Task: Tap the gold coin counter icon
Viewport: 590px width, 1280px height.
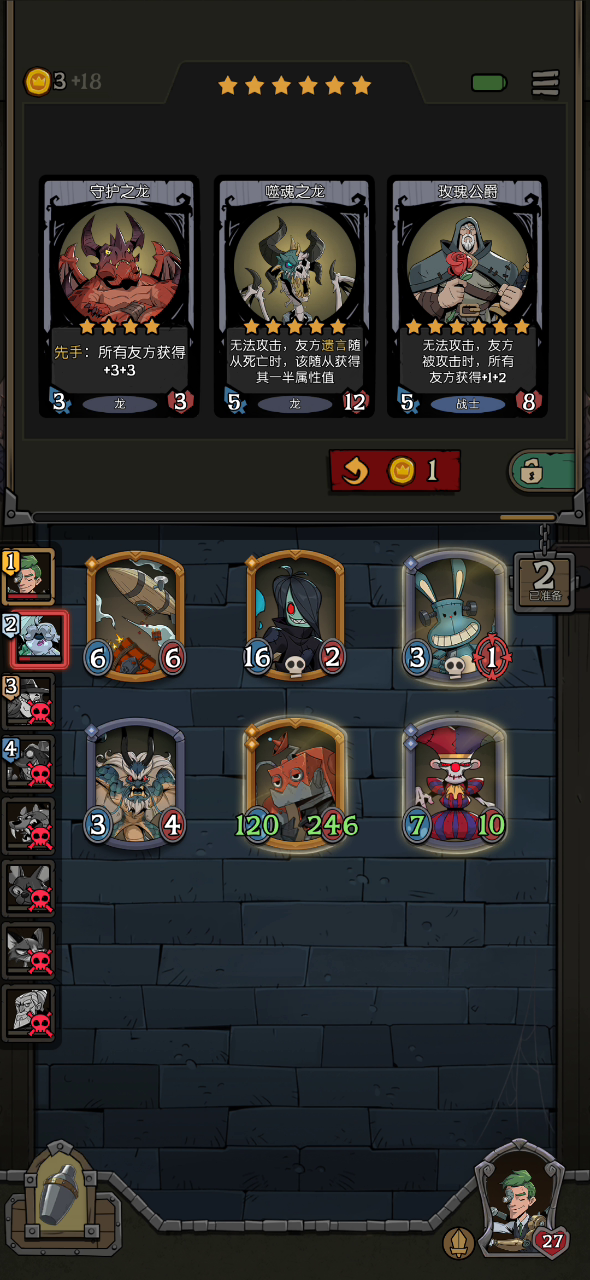Action: click(x=37, y=81)
